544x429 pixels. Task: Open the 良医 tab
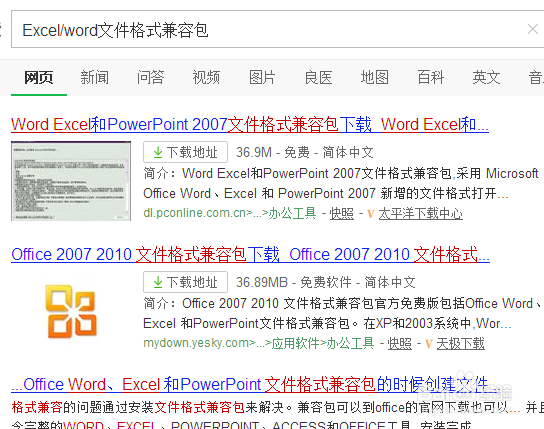(318, 77)
